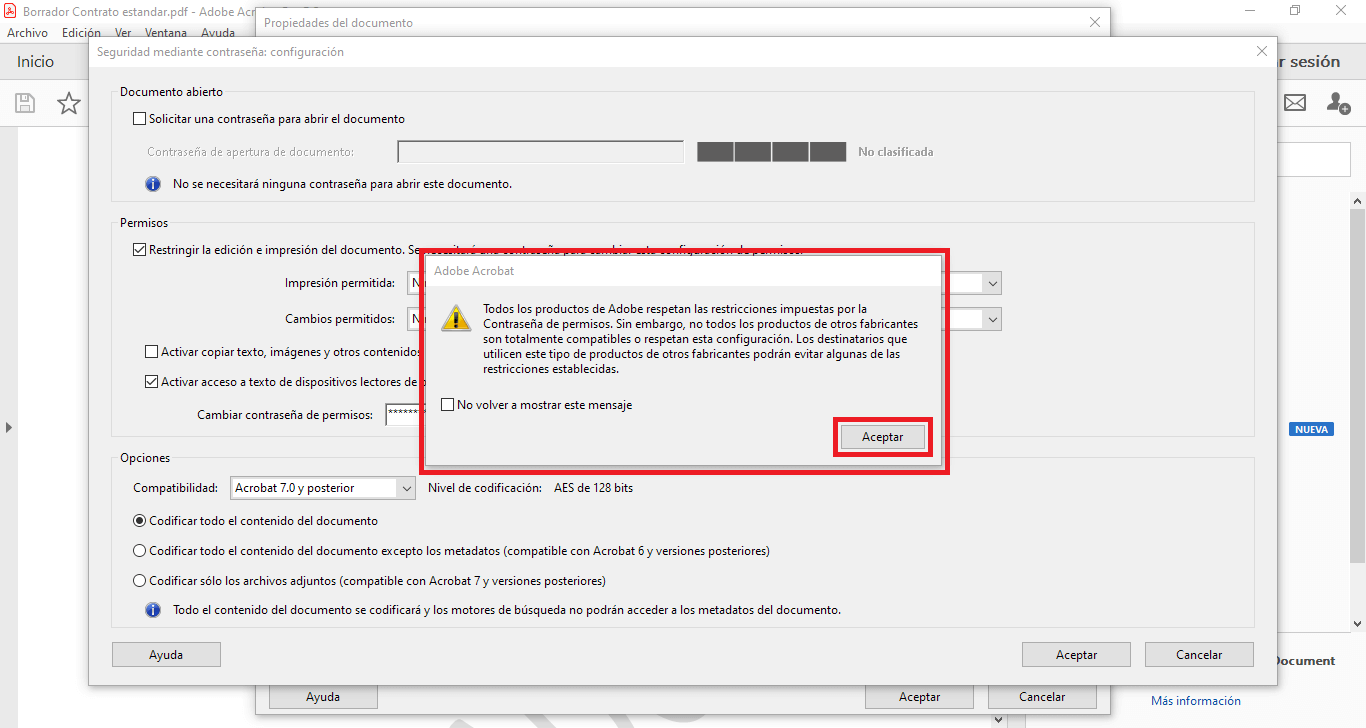This screenshot has height=728, width=1366.
Task: Click the password strength meter bar
Action: (x=771, y=152)
